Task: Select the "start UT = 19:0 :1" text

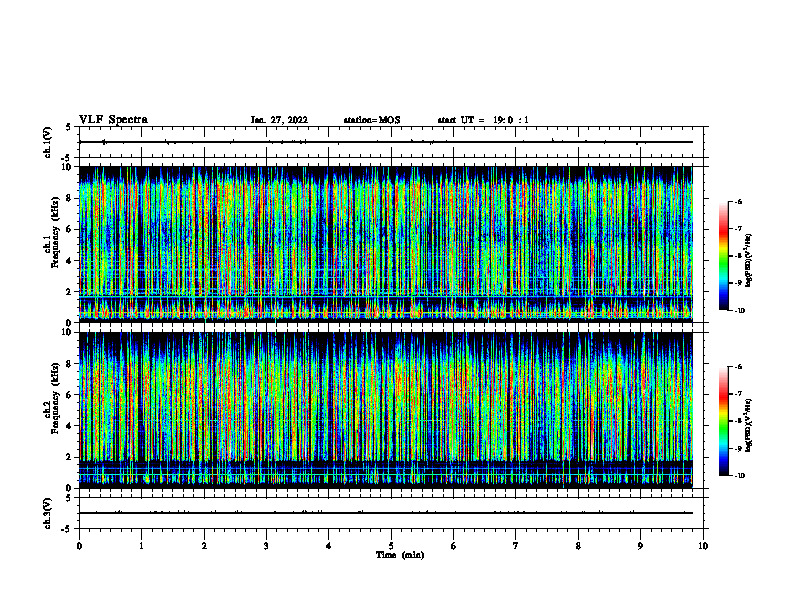Action: click(x=483, y=120)
